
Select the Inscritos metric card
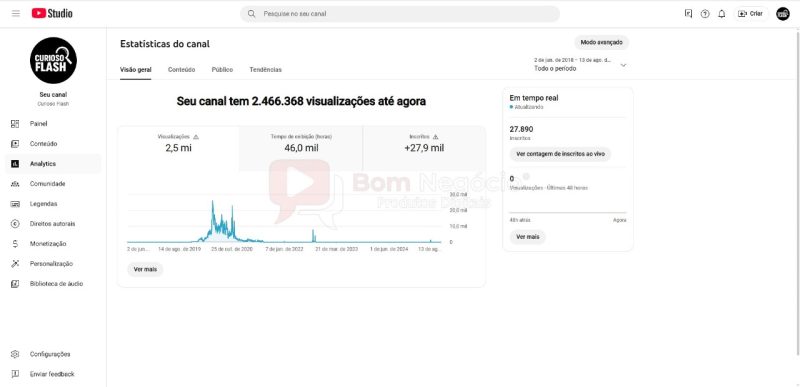point(424,148)
